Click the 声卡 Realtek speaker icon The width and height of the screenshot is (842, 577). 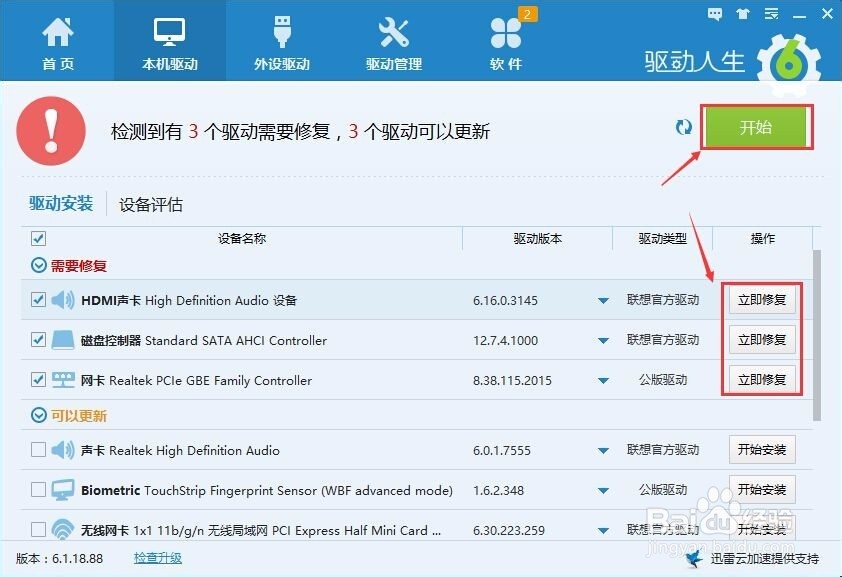[63, 450]
